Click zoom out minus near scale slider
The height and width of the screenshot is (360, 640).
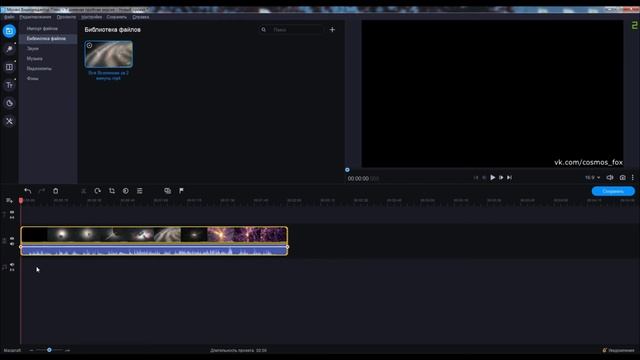31,350
